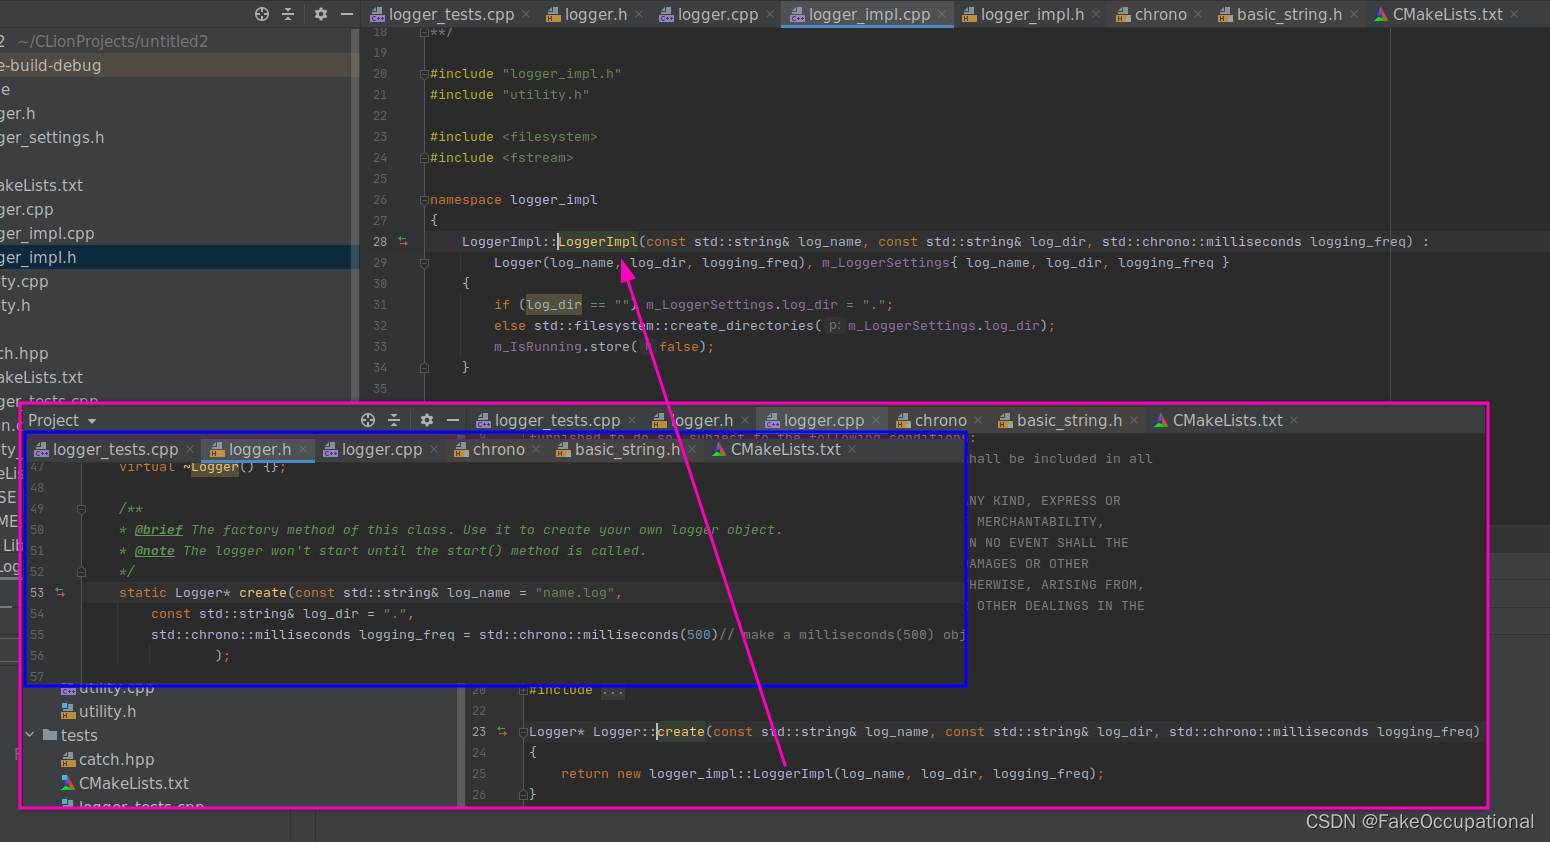Open the Project view dropdown
This screenshot has width=1550, height=842.
(62, 420)
